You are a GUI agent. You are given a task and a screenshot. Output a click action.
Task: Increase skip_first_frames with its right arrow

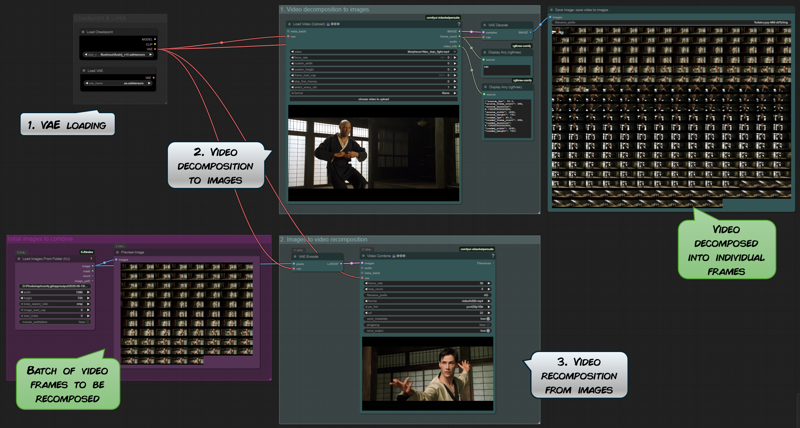[x=455, y=81]
